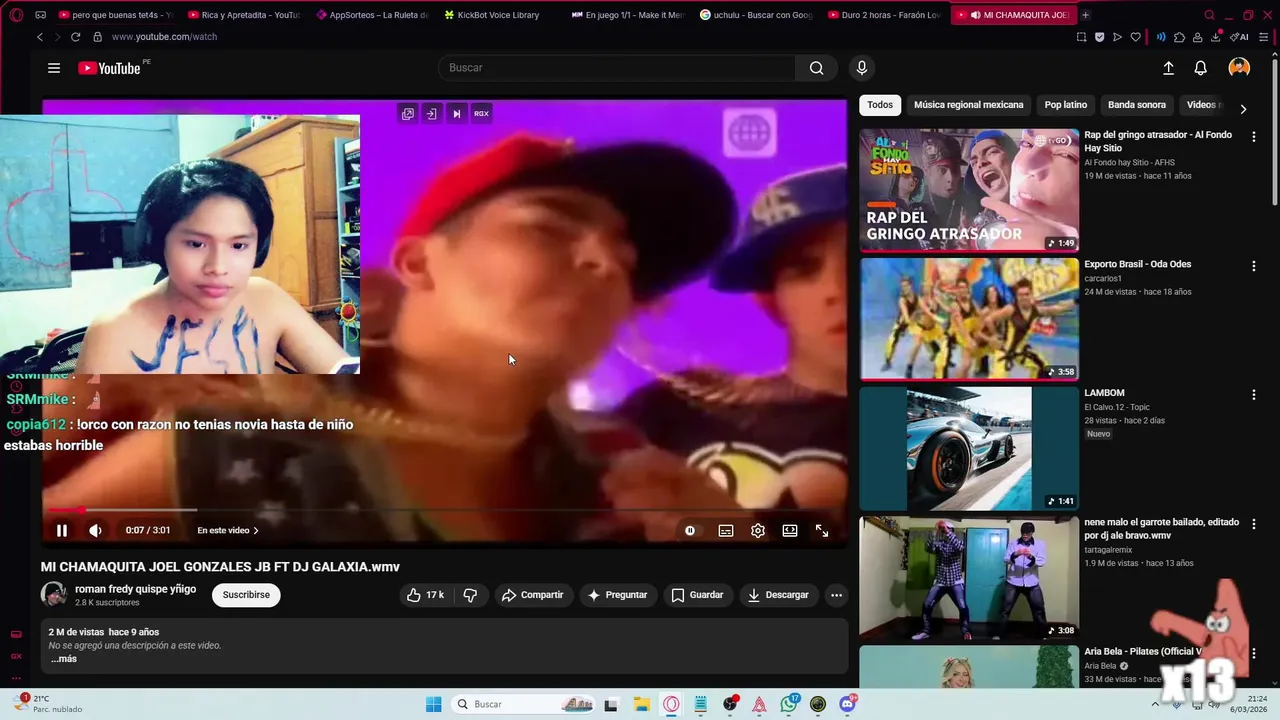Viewport: 1280px width, 720px height.
Task: Open the roman fredy quispe yñigo channel avatar
Action: coord(54,595)
